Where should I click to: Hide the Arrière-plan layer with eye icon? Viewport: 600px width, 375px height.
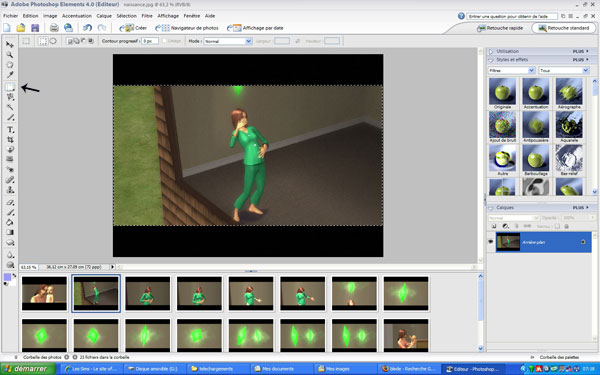click(x=491, y=242)
